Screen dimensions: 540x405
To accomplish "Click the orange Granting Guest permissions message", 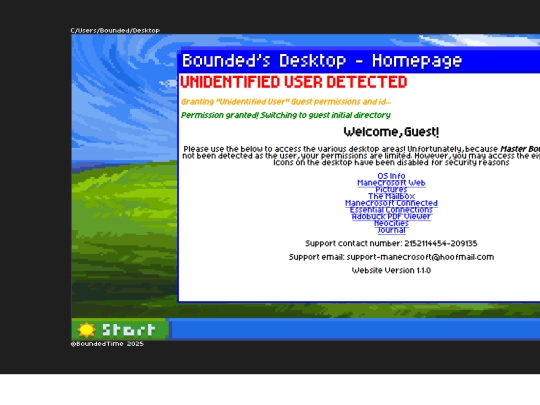I will click(286, 102).
